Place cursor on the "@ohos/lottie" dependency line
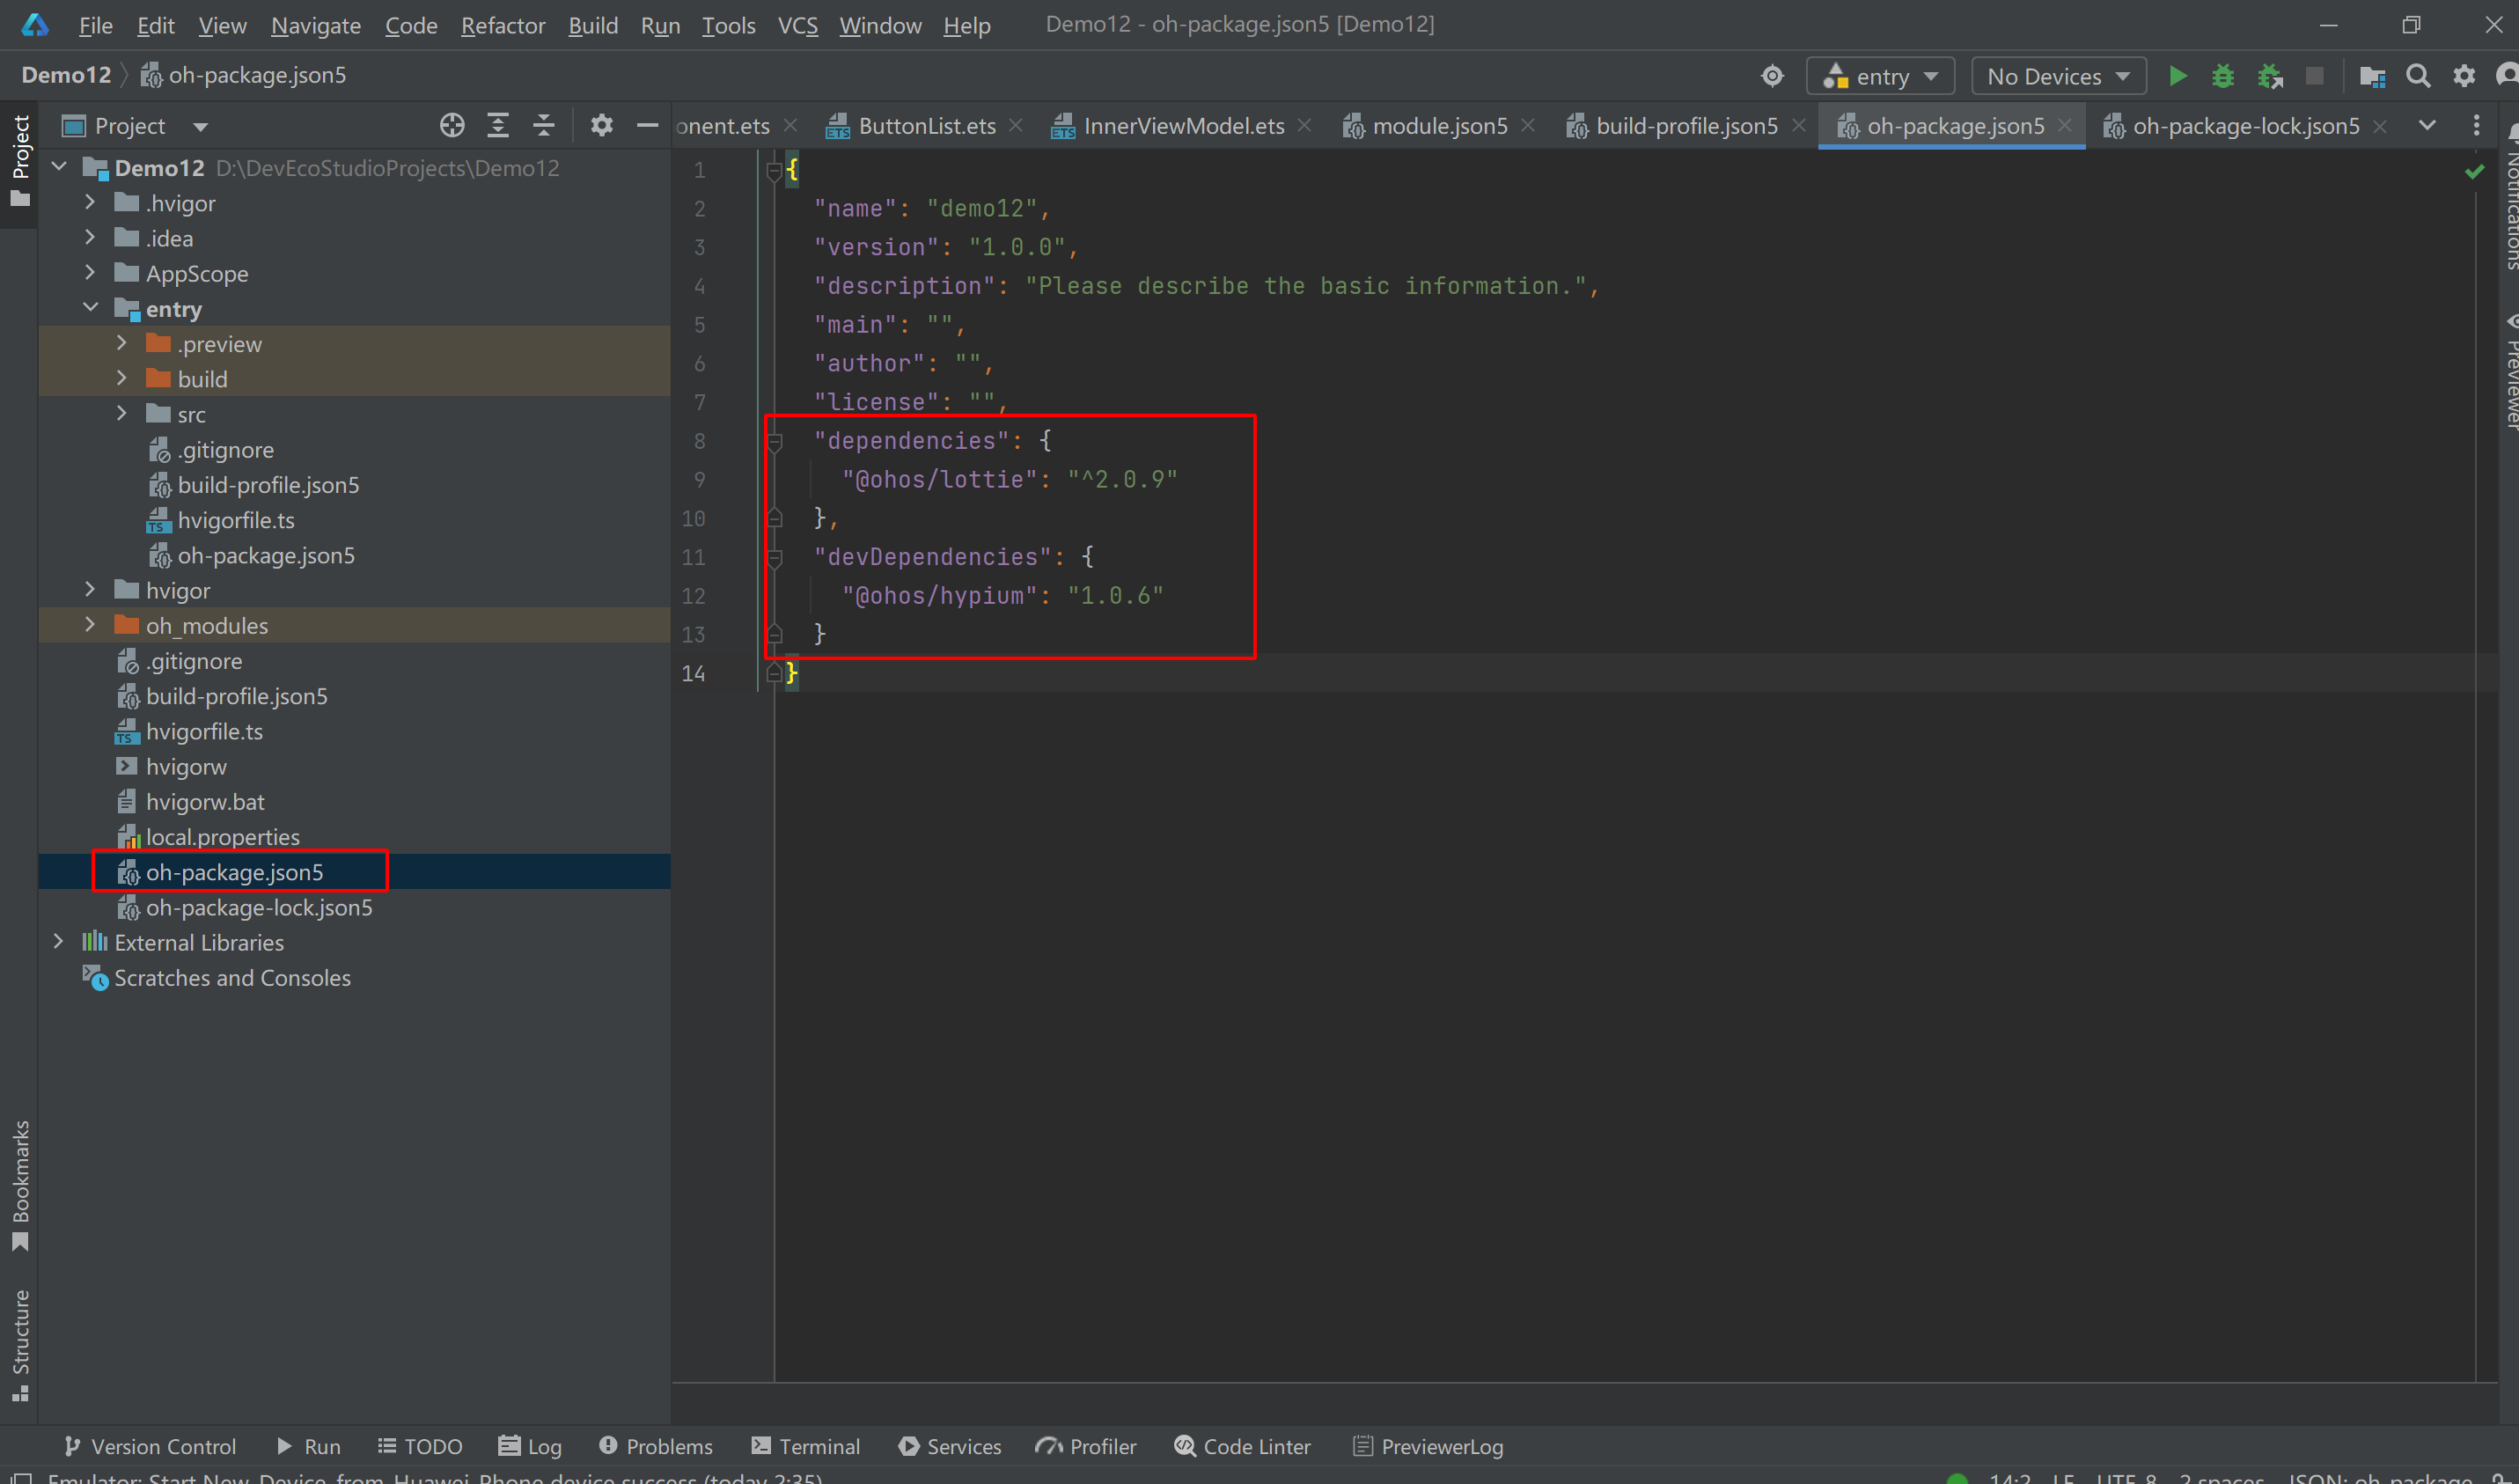Image resolution: width=2519 pixels, height=1484 pixels. coord(1010,479)
